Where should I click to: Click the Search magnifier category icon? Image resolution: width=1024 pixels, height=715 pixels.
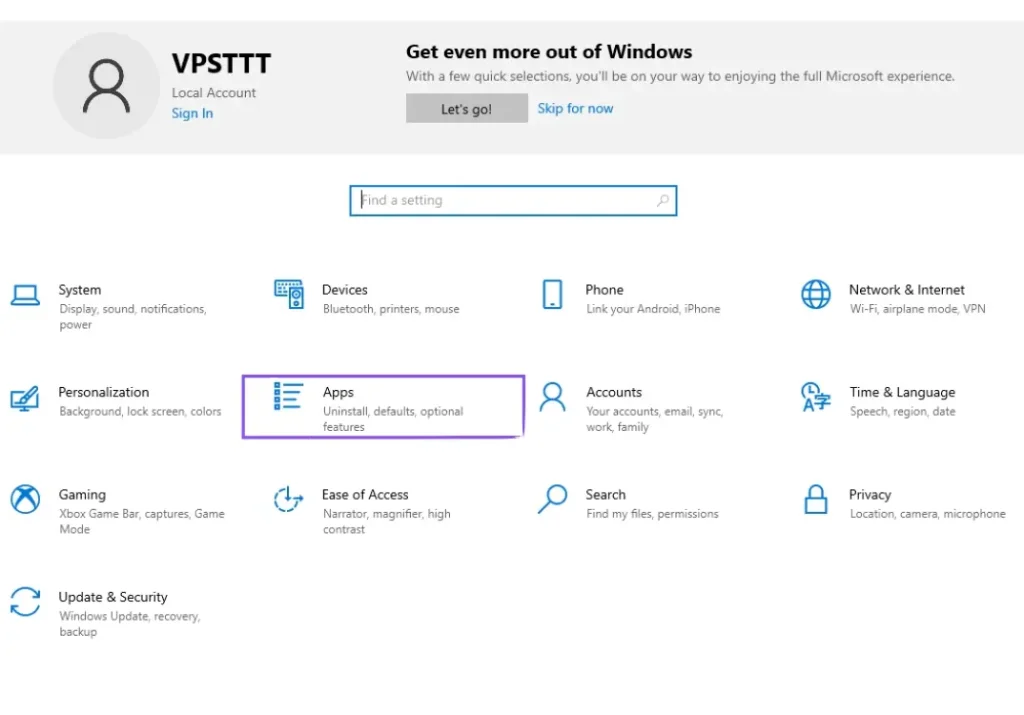click(x=552, y=500)
